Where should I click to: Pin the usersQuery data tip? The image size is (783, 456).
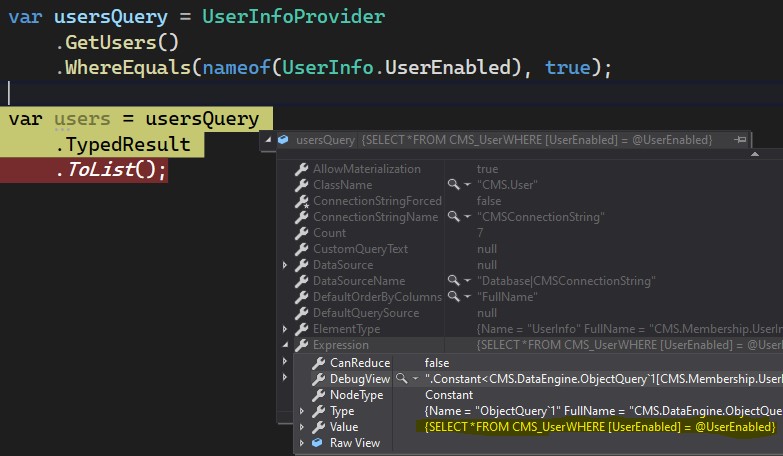[x=740, y=140]
